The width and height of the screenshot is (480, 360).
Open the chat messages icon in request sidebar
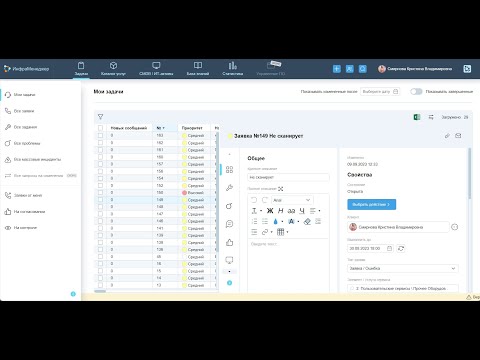229,224
